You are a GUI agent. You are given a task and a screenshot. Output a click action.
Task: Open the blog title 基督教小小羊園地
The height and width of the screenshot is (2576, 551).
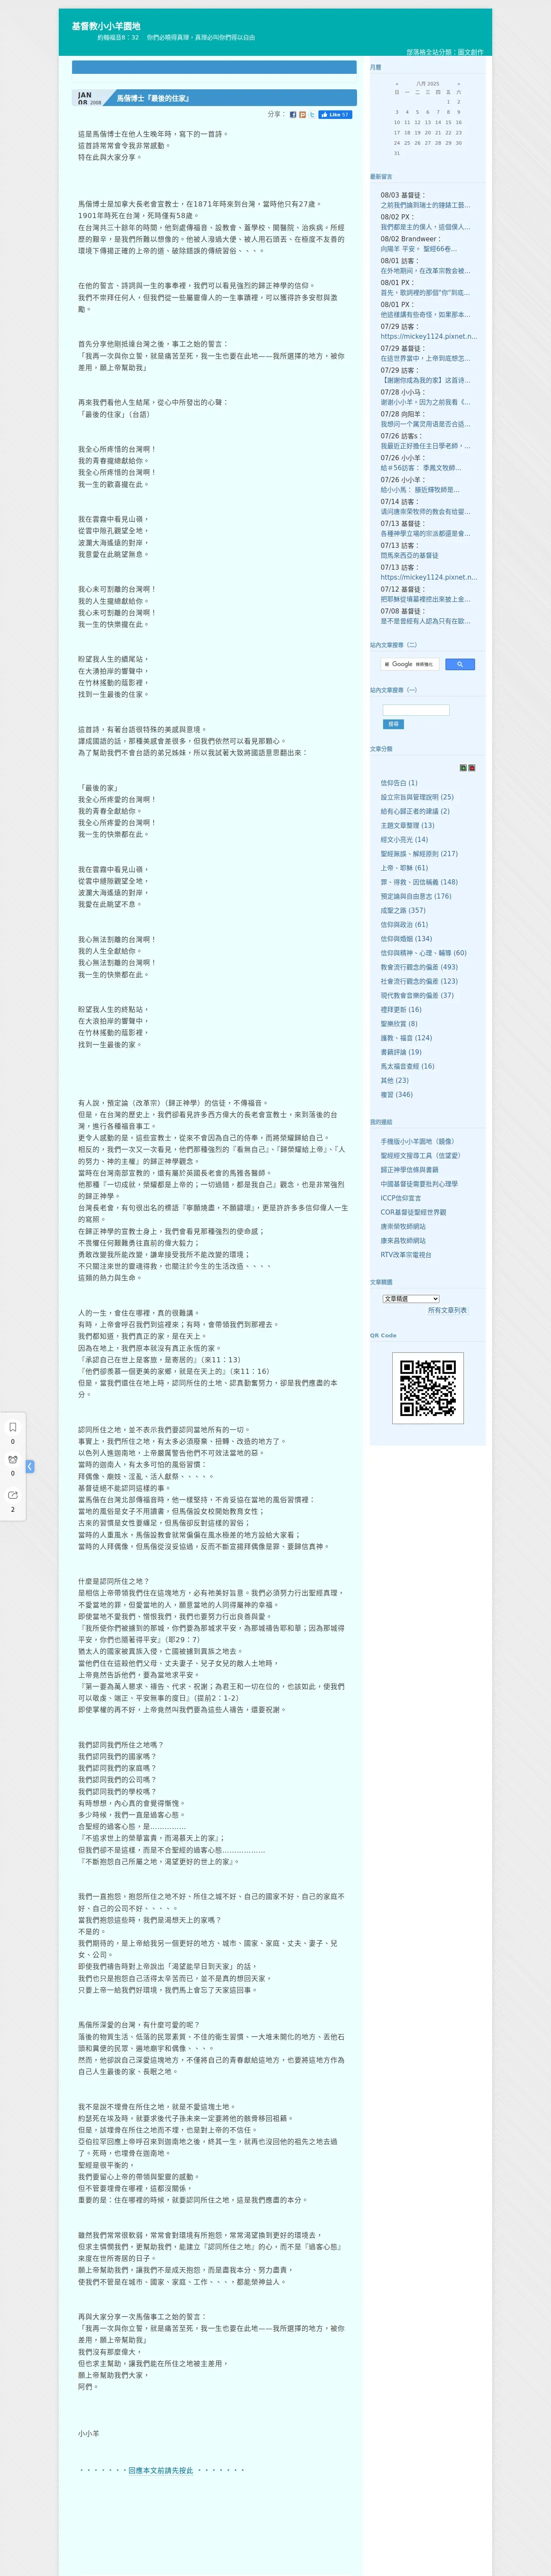[x=106, y=26]
